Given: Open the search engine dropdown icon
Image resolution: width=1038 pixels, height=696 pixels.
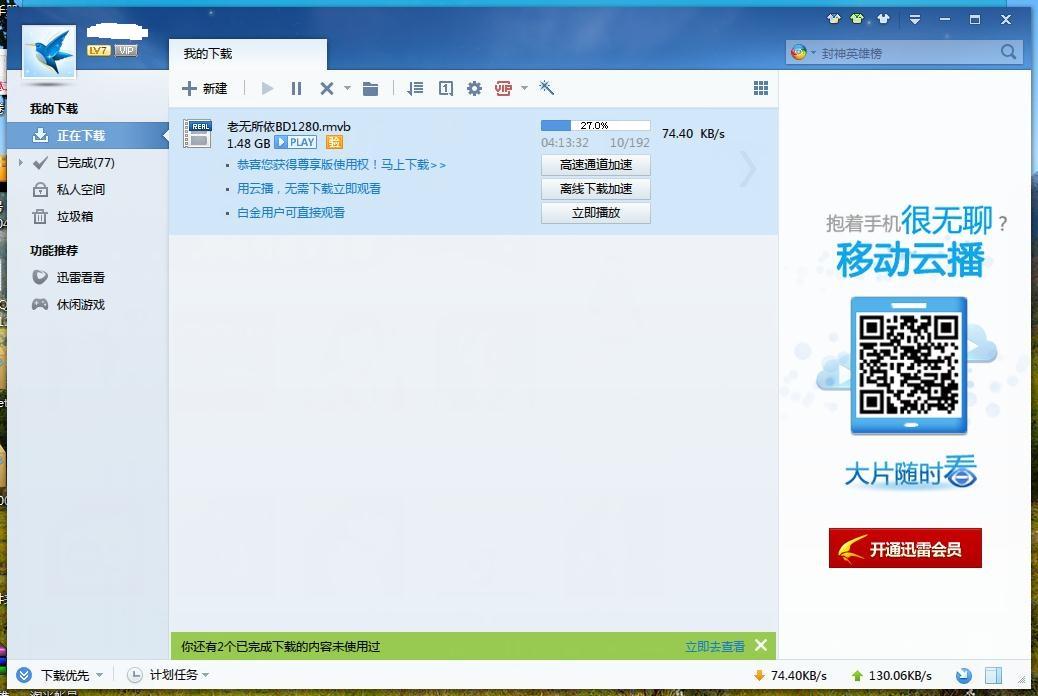Looking at the screenshot, I should [803, 52].
